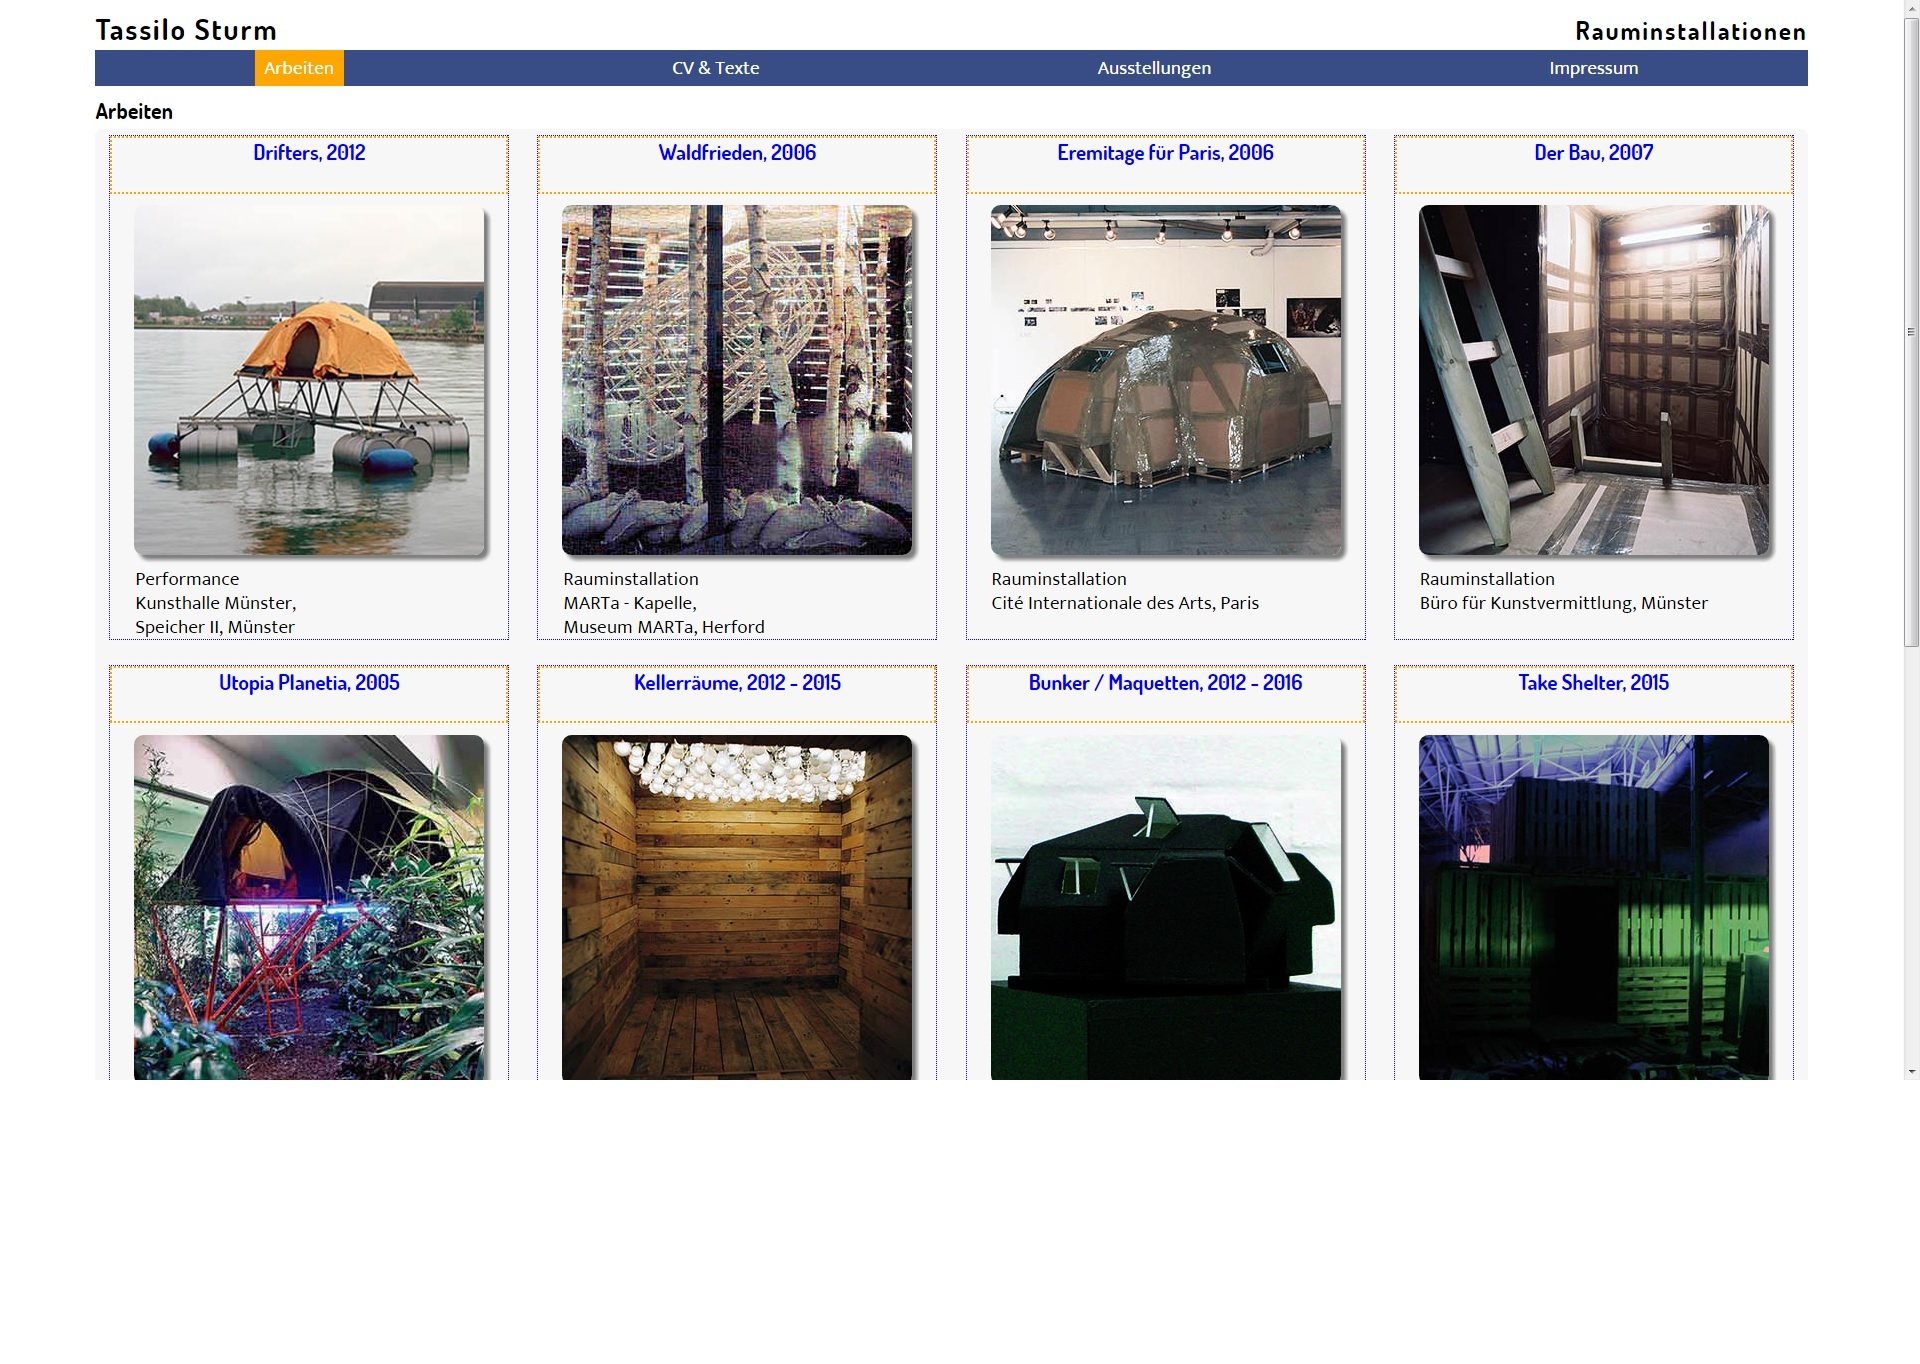Click the Rauminstallationen header text
Image resolution: width=1920 pixels, height=1364 pixels.
pyautogui.click(x=1690, y=31)
